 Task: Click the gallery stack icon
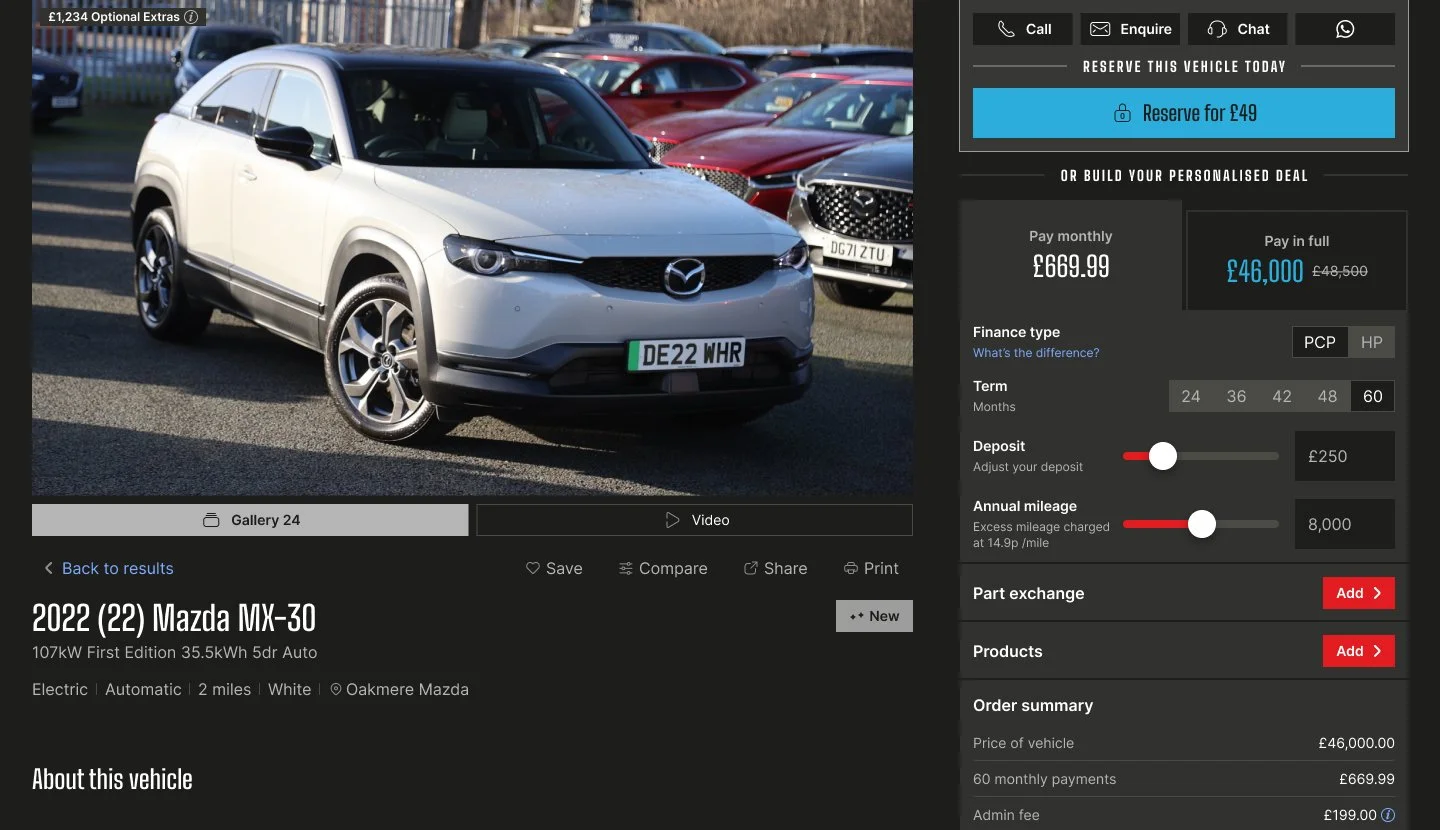211,520
